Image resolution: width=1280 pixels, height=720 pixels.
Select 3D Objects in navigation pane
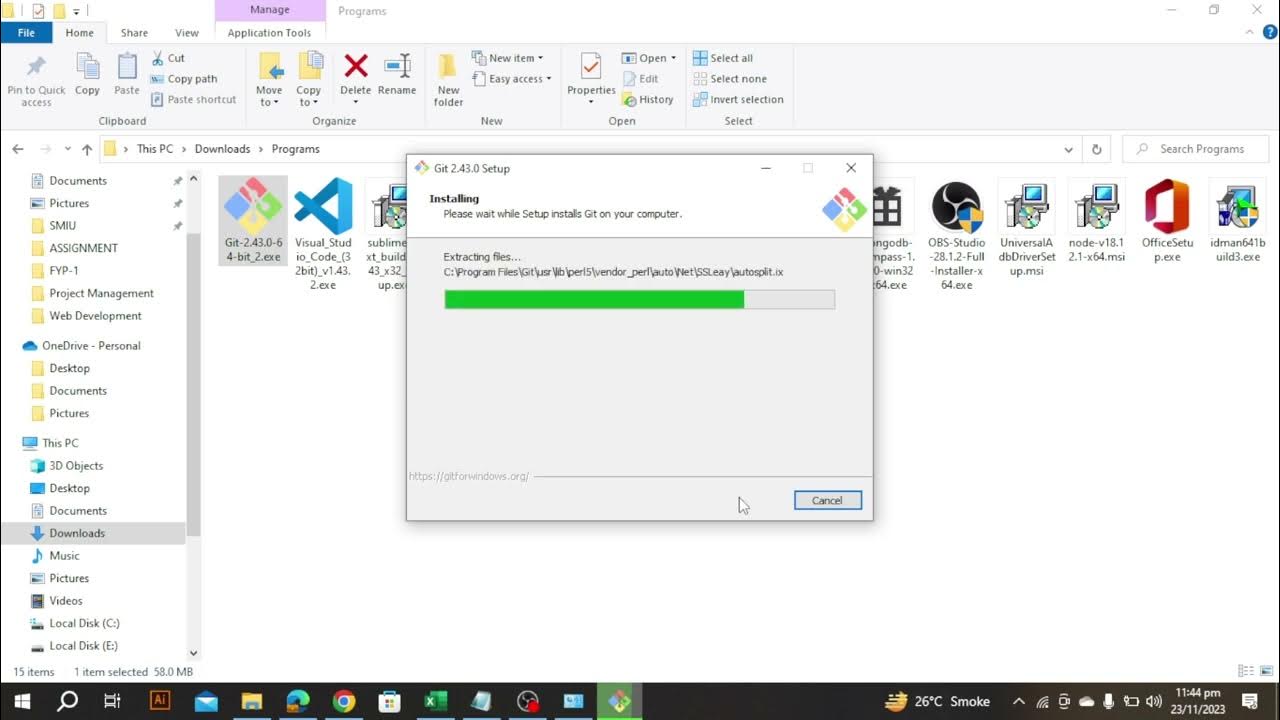coord(76,466)
